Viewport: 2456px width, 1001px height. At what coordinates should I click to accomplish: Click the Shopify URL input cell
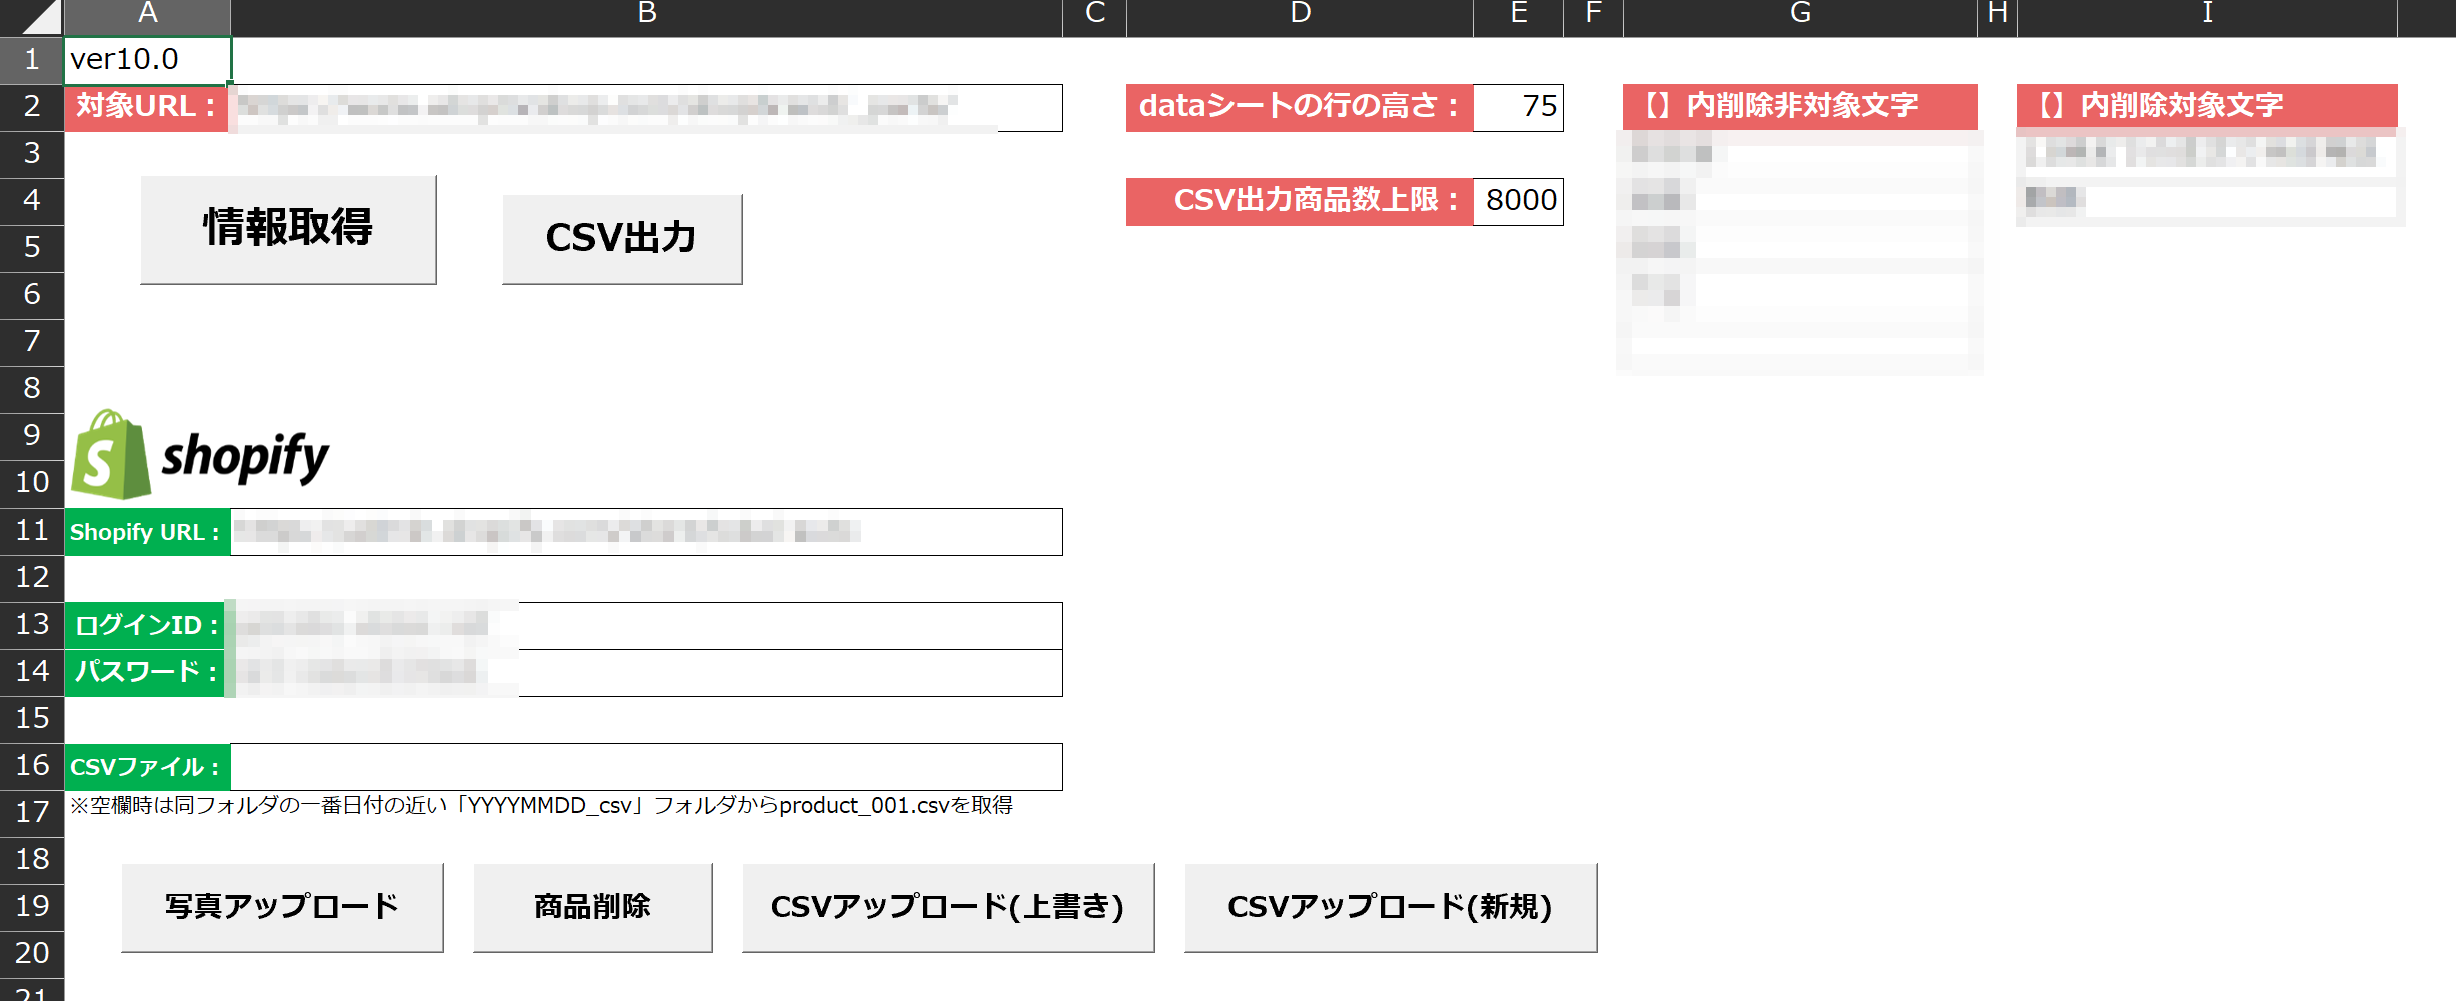(646, 532)
